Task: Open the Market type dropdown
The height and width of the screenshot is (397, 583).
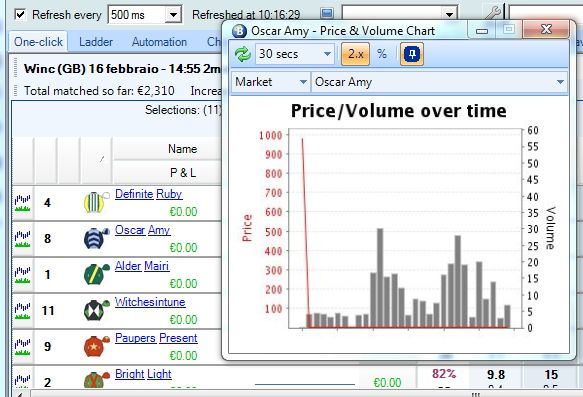Action: coord(271,82)
